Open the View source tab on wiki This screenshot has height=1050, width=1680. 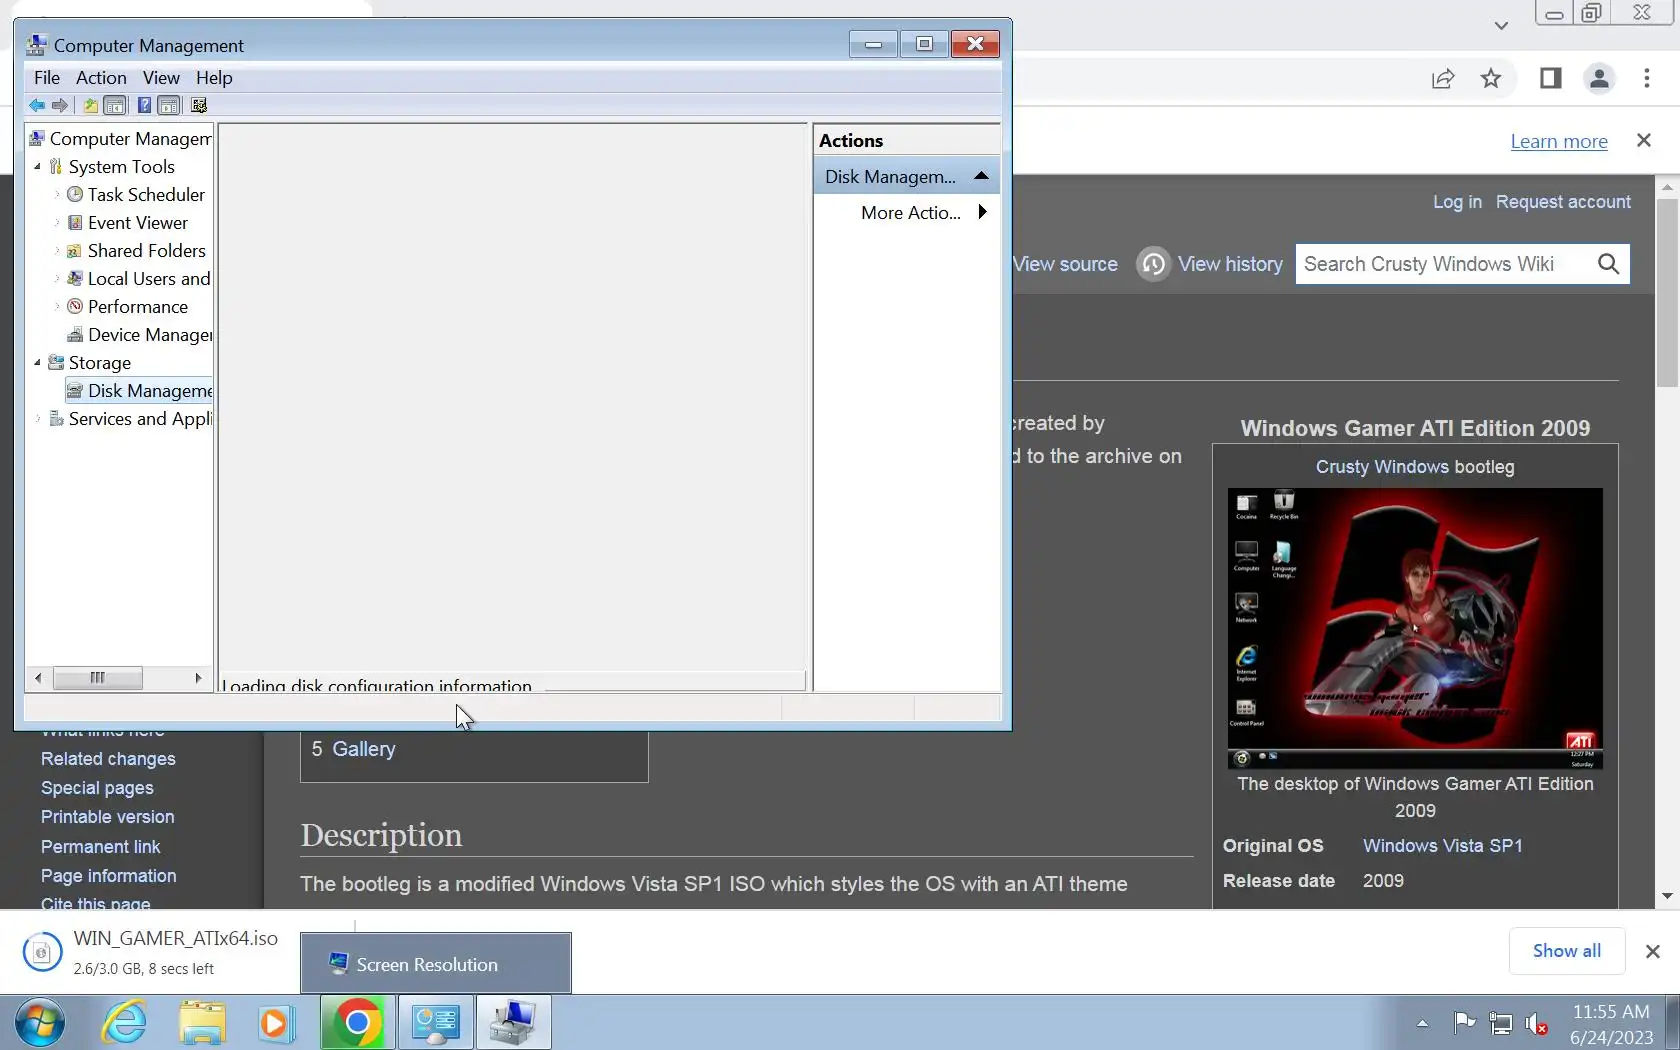1065,264
